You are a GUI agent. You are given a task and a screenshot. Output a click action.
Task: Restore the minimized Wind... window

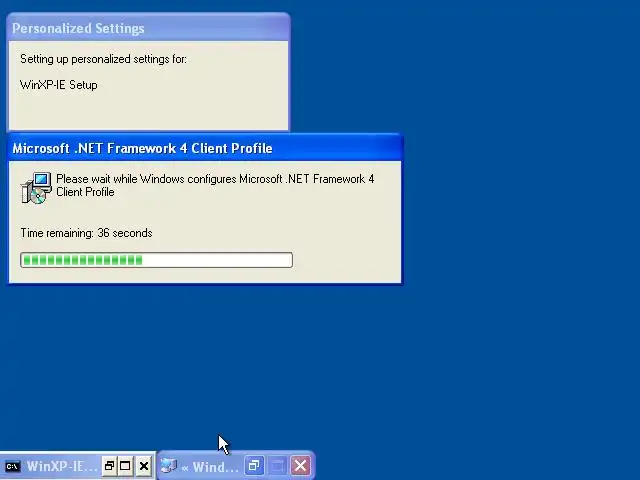point(254,466)
